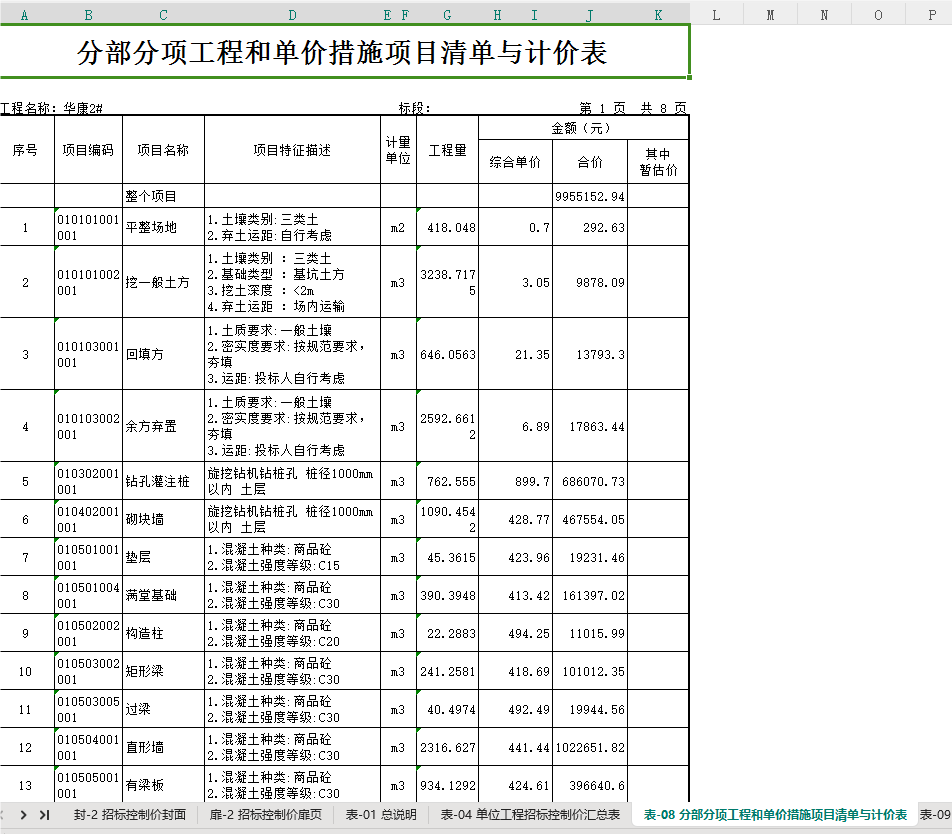Select column L header
The height and width of the screenshot is (834, 952).
[x=716, y=15]
